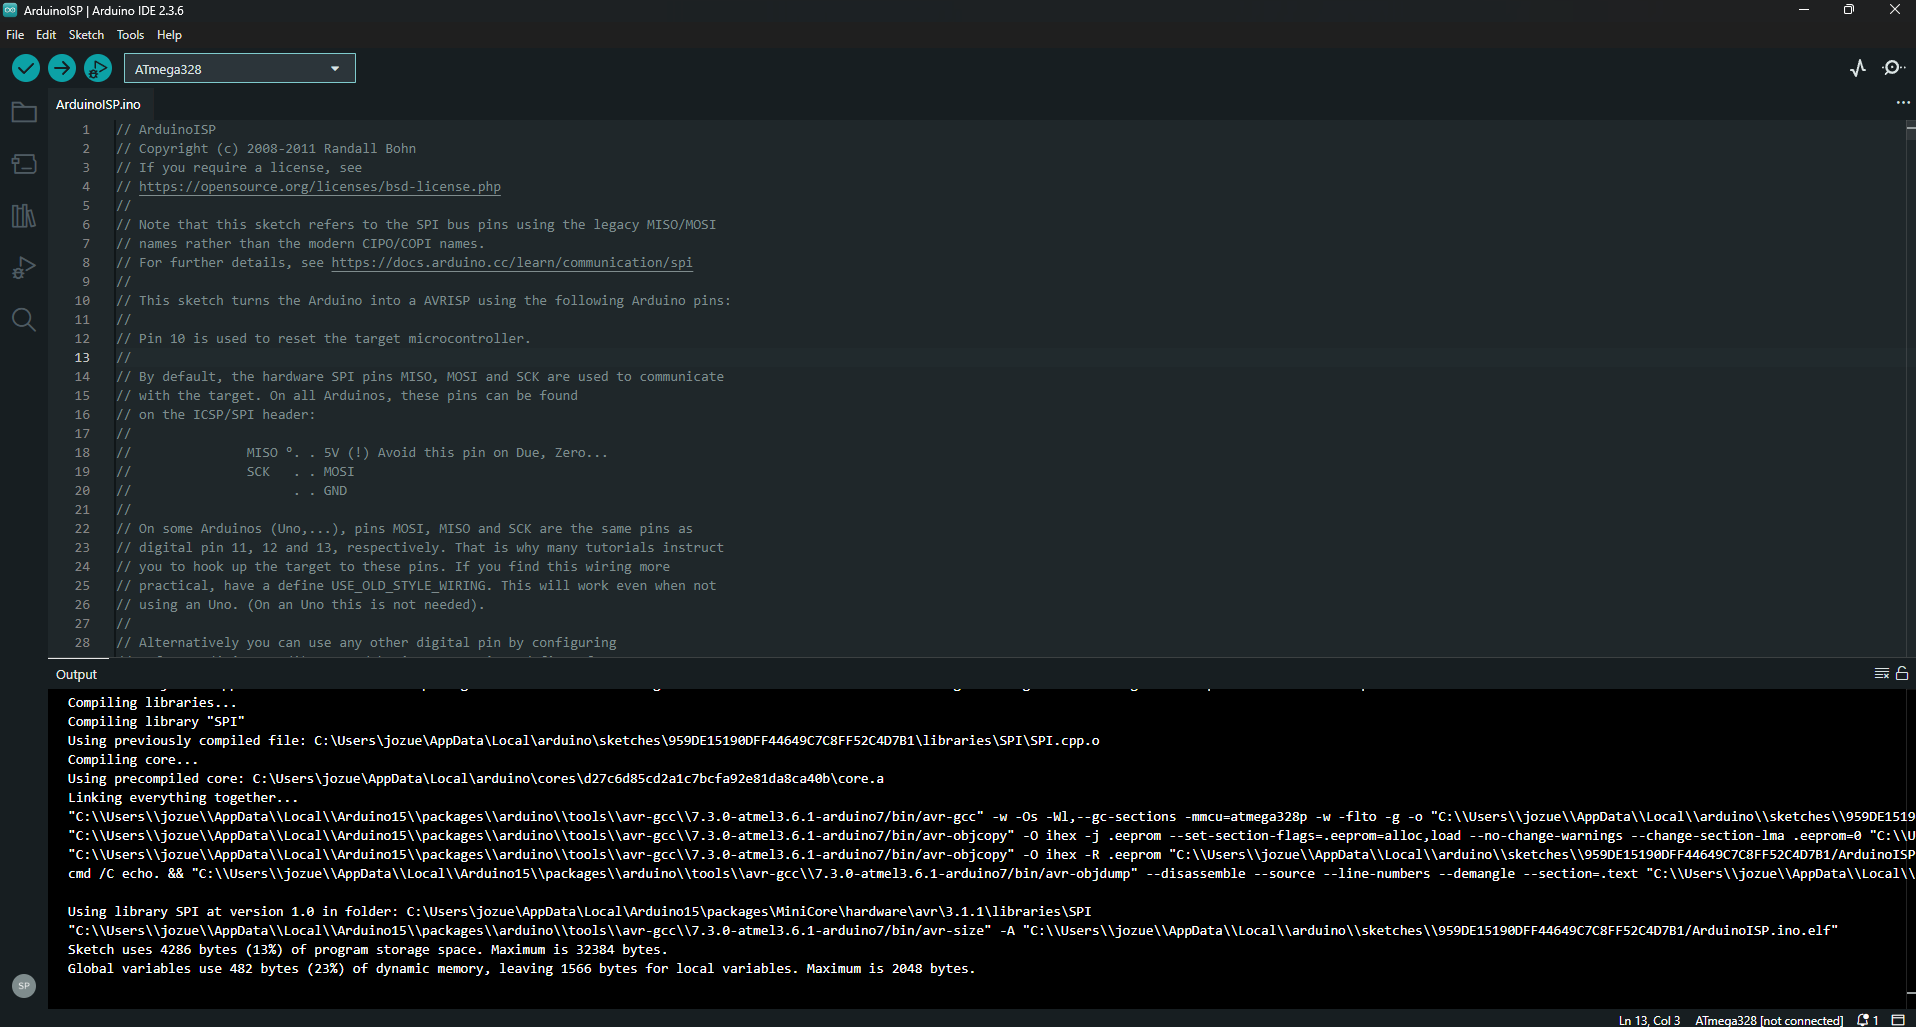The height and width of the screenshot is (1027, 1916).
Task: Open the Tools menu
Action: point(130,35)
